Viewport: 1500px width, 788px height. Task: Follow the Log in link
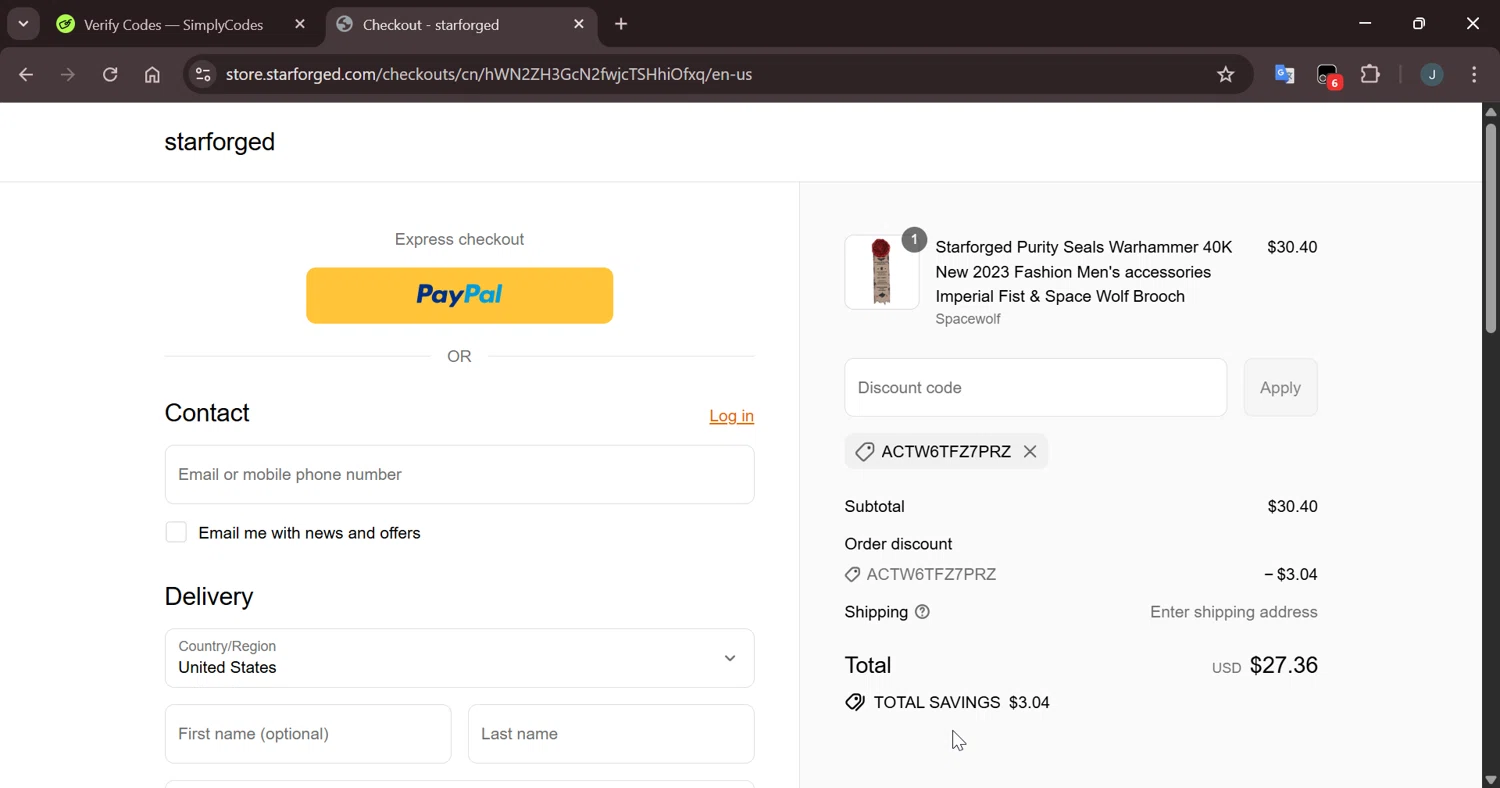tap(732, 416)
